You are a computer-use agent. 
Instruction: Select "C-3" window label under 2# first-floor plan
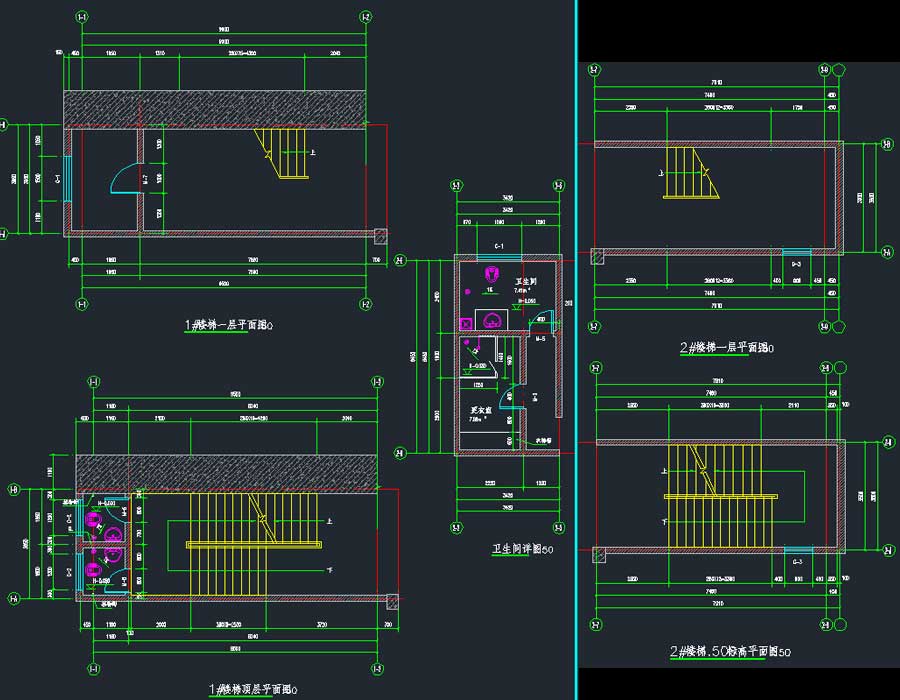click(x=796, y=265)
